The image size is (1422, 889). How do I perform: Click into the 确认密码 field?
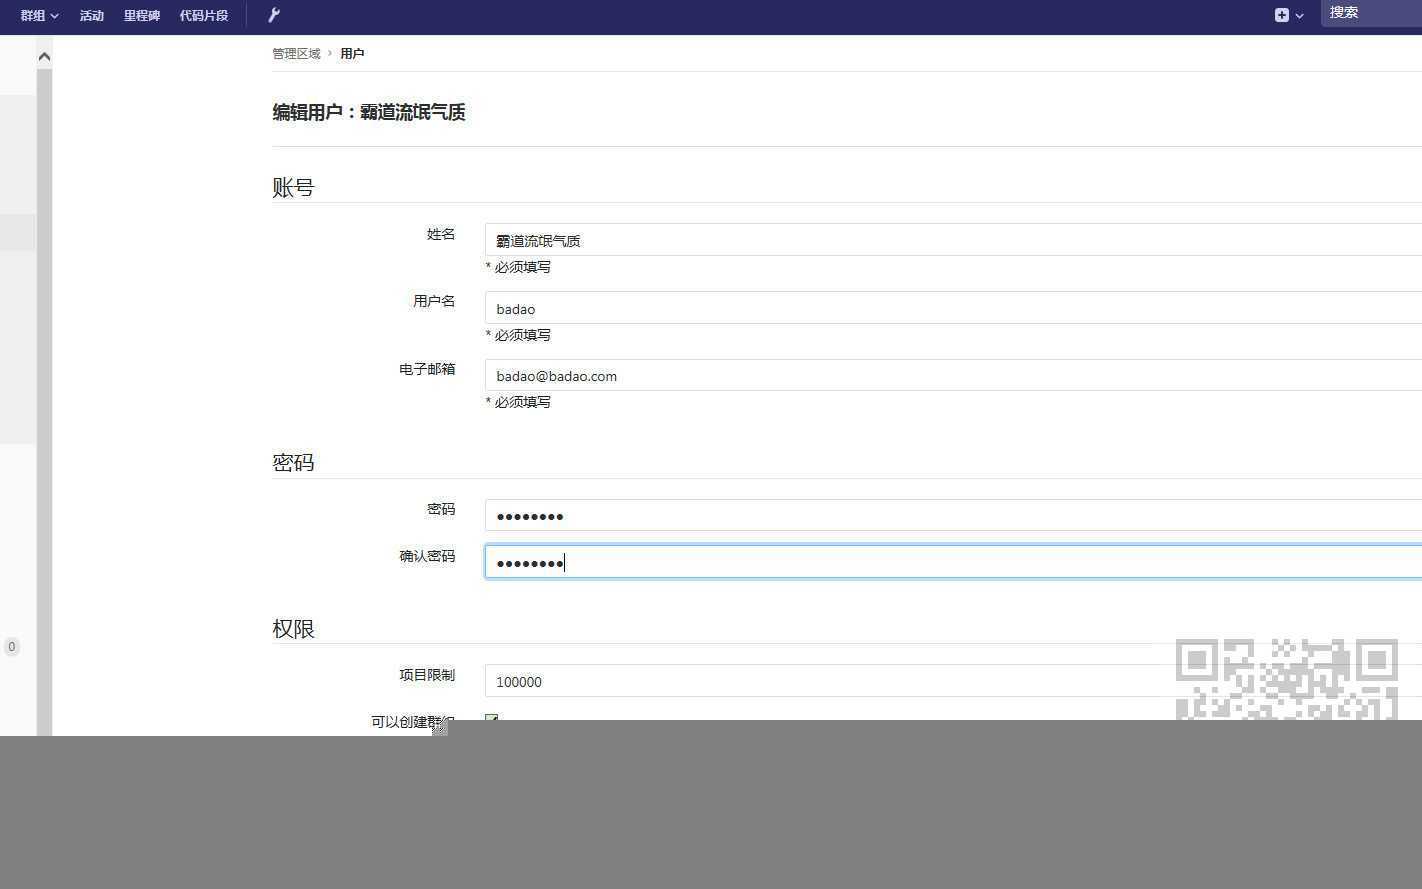tap(953, 562)
